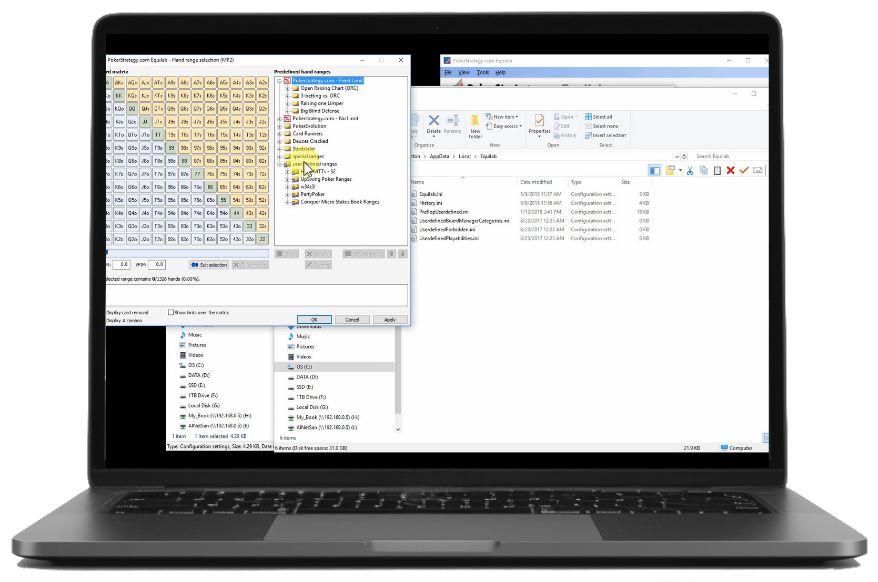Click the Paste clipboard toolbar icon
The image size is (878, 582).
pos(717,171)
